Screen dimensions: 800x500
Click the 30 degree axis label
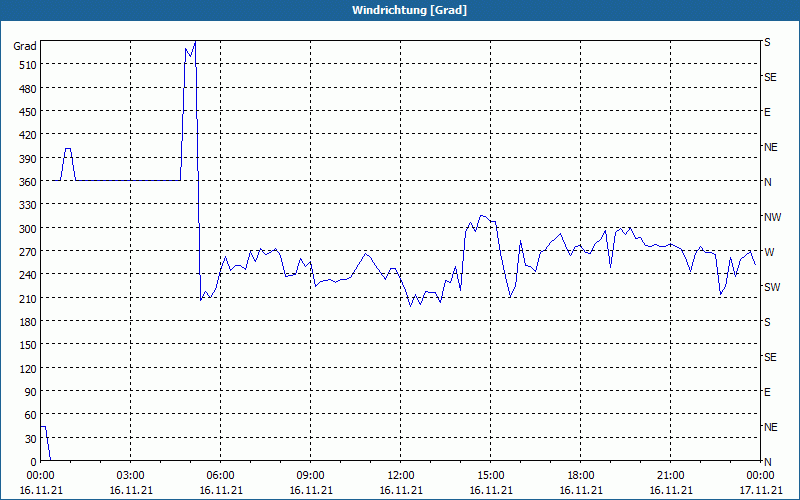pyautogui.click(x=31, y=438)
